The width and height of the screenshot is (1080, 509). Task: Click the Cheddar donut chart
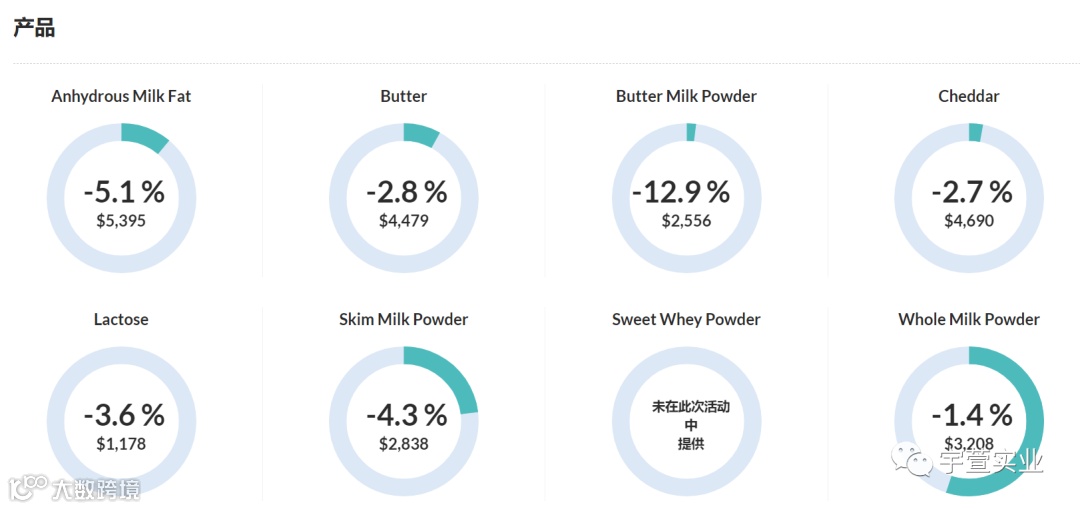click(x=969, y=198)
